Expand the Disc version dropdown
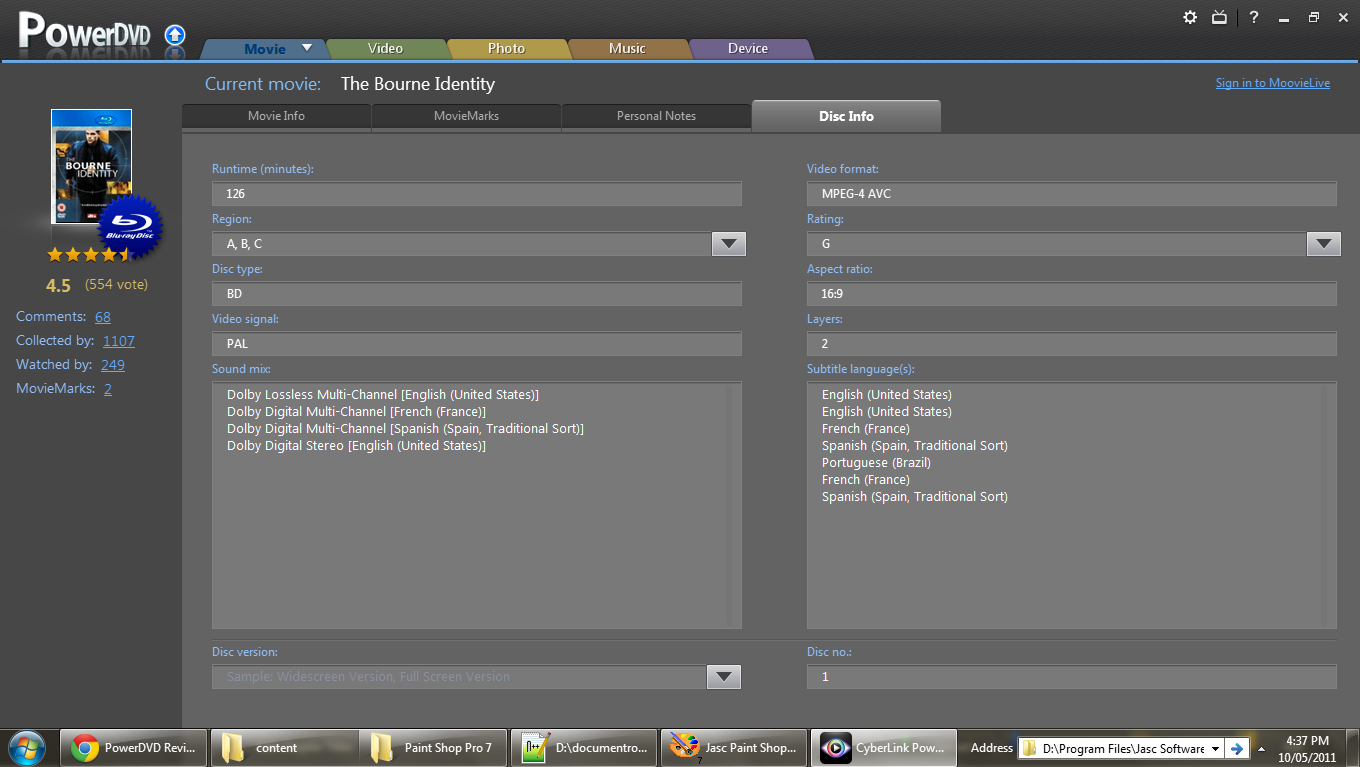This screenshot has height=767, width=1360. pos(723,677)
